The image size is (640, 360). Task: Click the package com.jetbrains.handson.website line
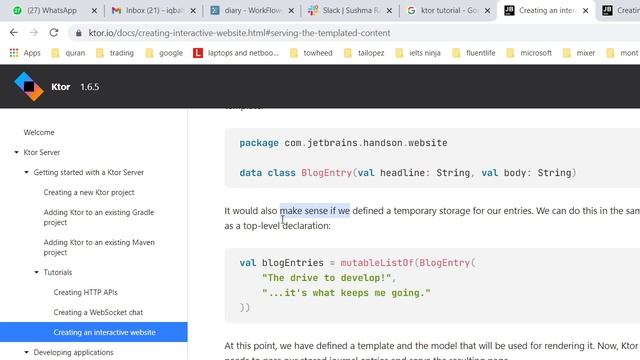click(343, 143)
